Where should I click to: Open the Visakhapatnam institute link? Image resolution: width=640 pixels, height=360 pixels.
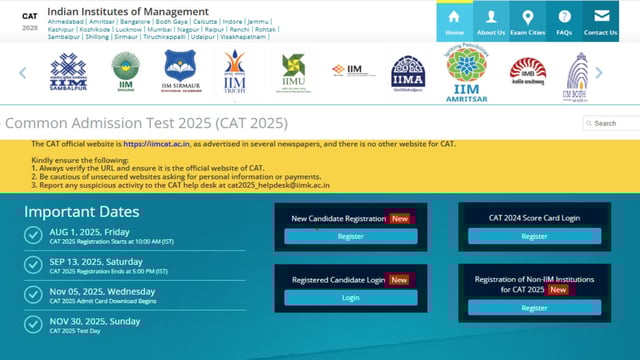[243, 37]
